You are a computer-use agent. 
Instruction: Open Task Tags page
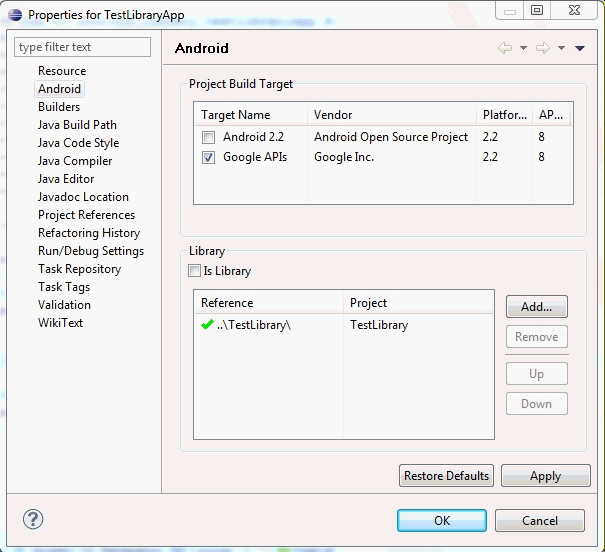(64, 287)
